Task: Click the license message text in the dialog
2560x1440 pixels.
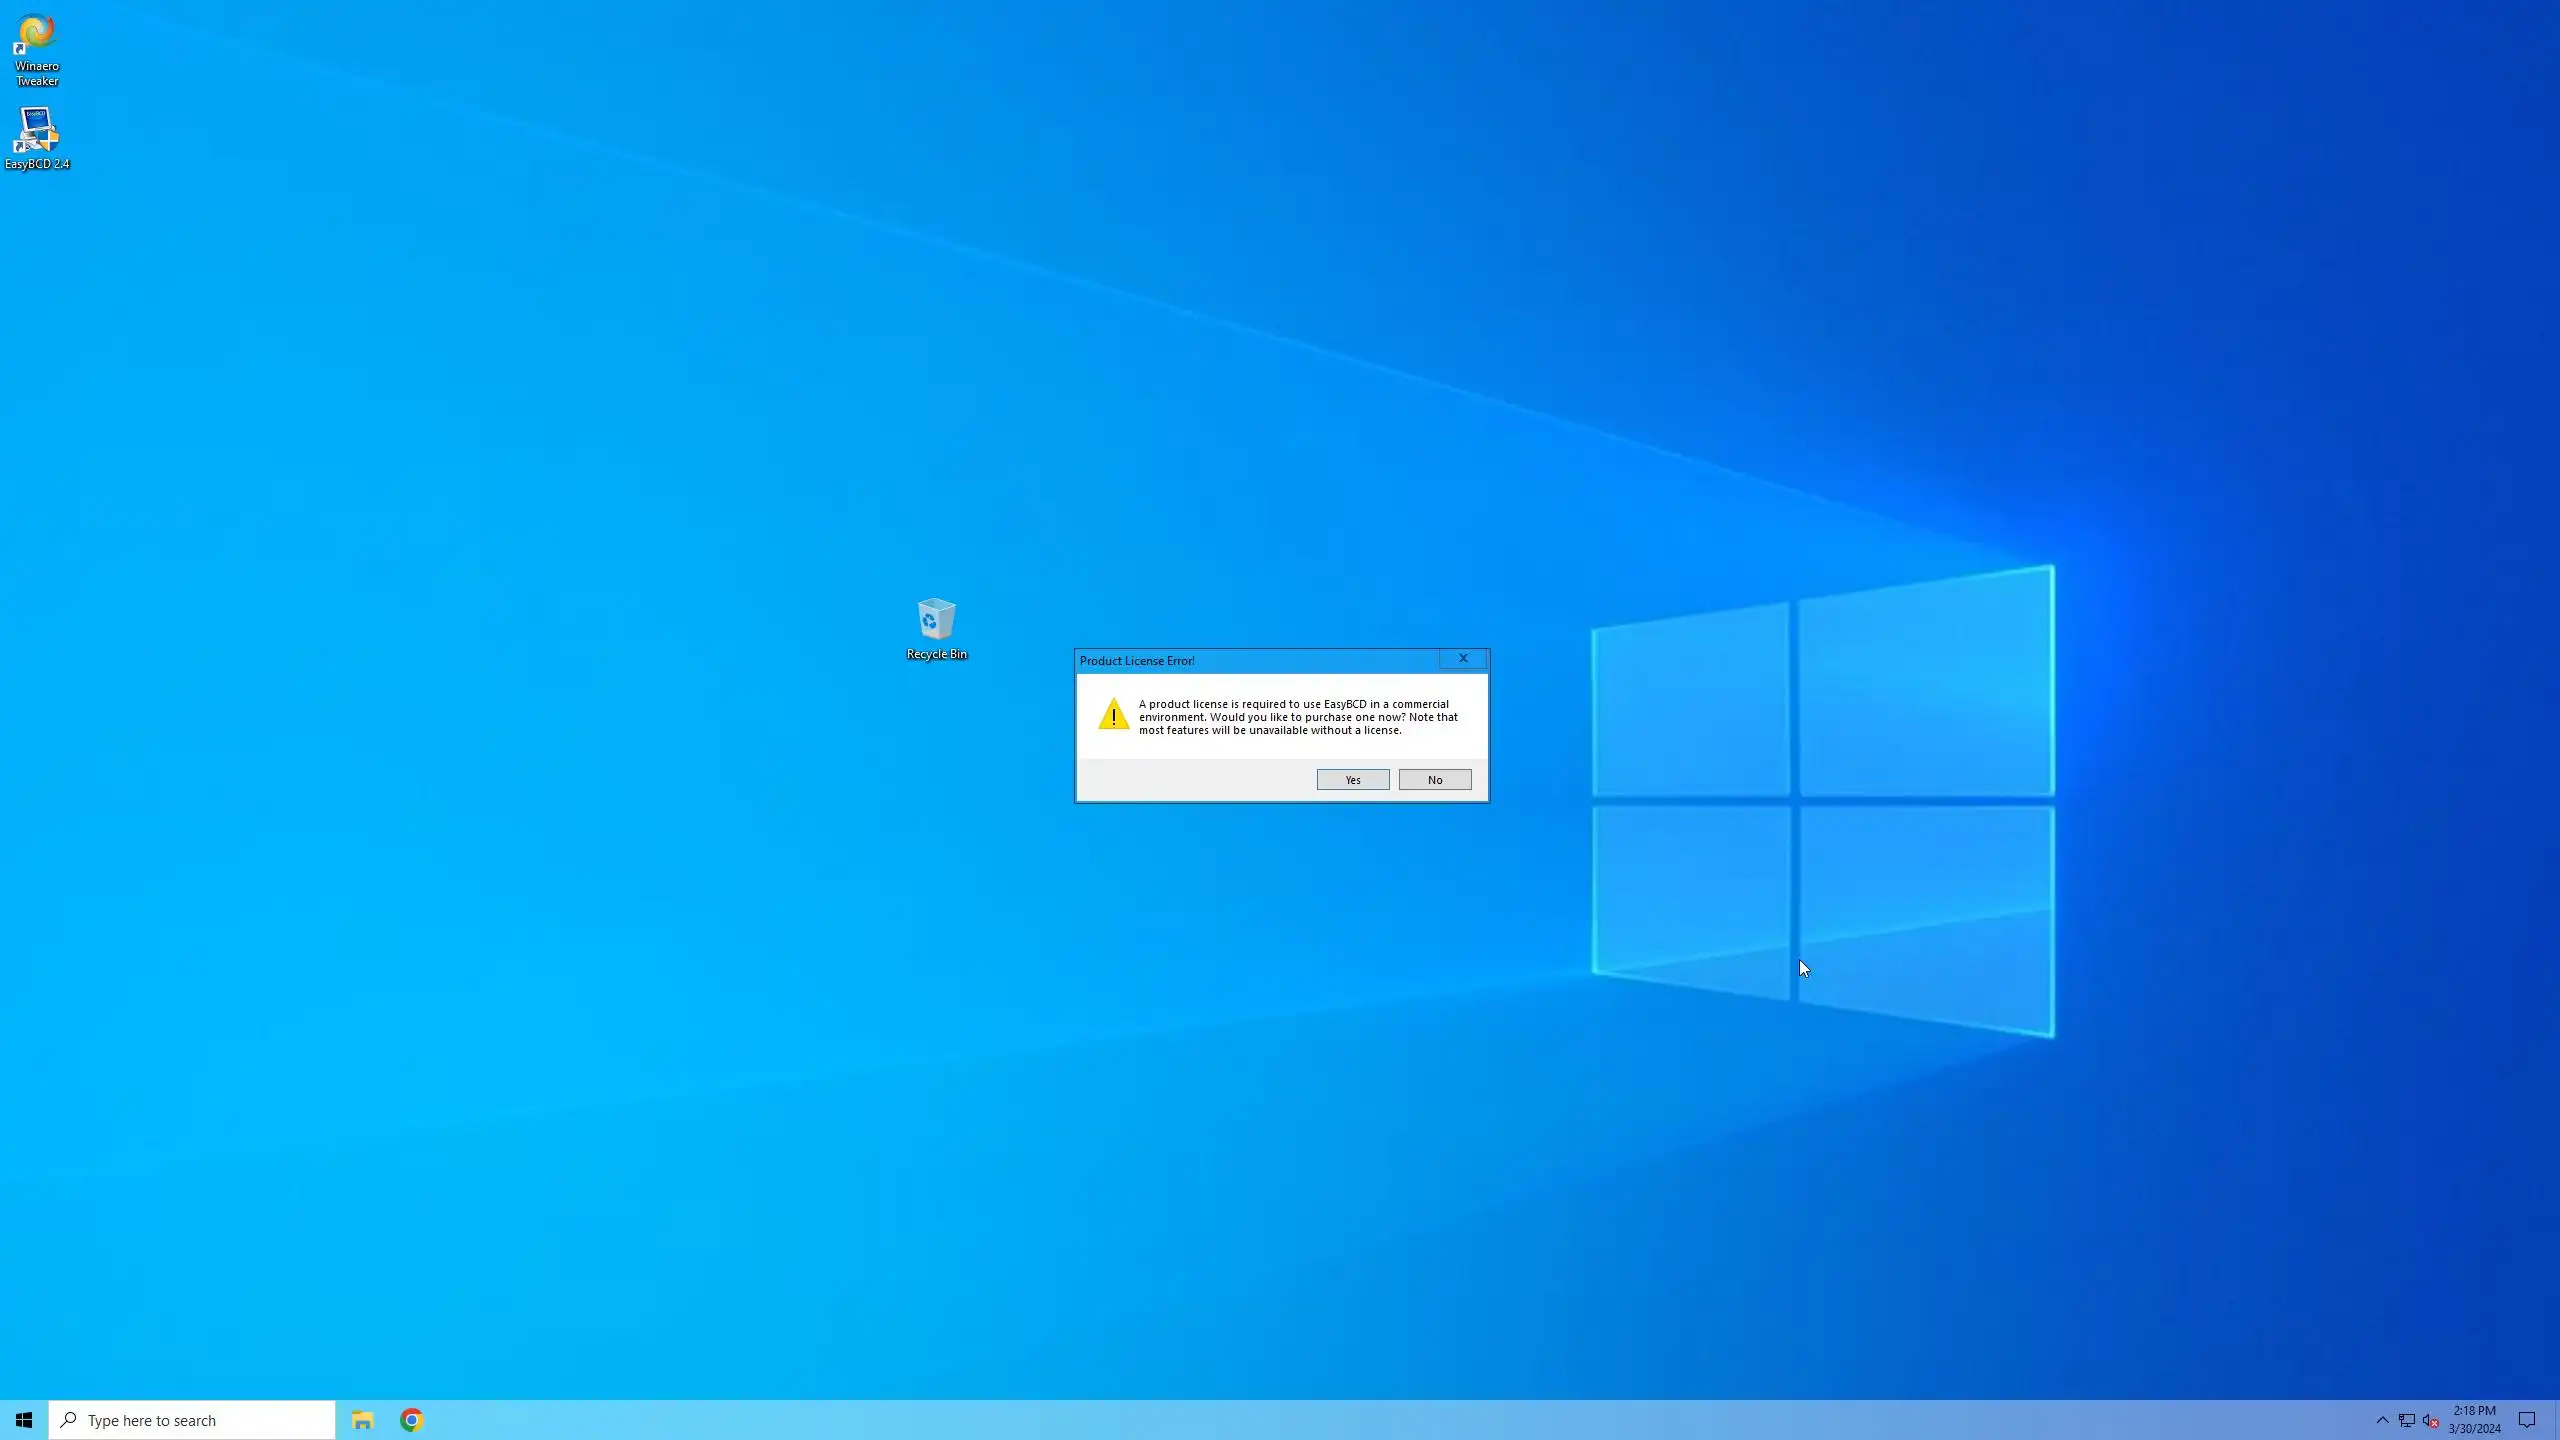Action: [1297, 717]
